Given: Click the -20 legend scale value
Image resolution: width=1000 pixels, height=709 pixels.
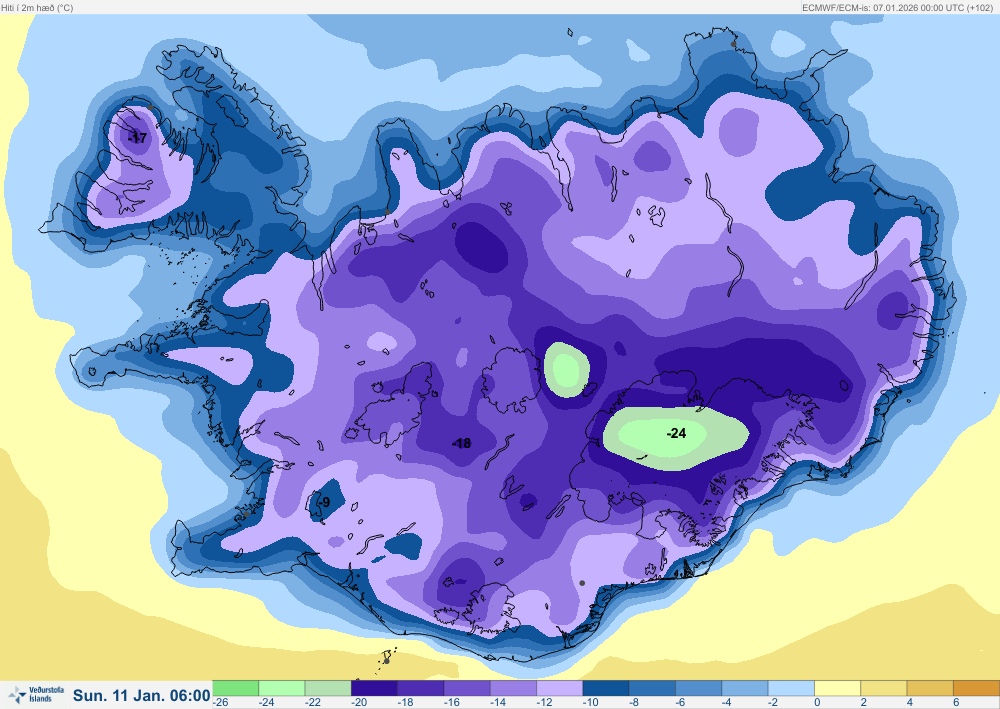Looking at the screenshot, I should 359,702.
